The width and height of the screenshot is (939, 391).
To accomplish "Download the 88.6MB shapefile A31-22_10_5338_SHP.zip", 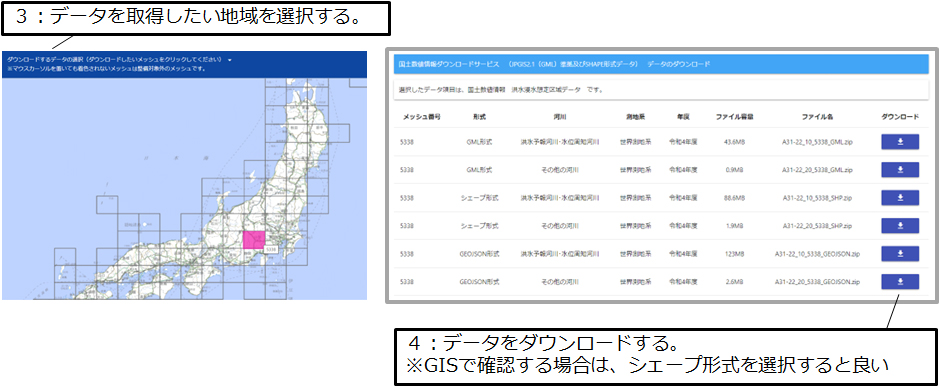I will point(899,198).
